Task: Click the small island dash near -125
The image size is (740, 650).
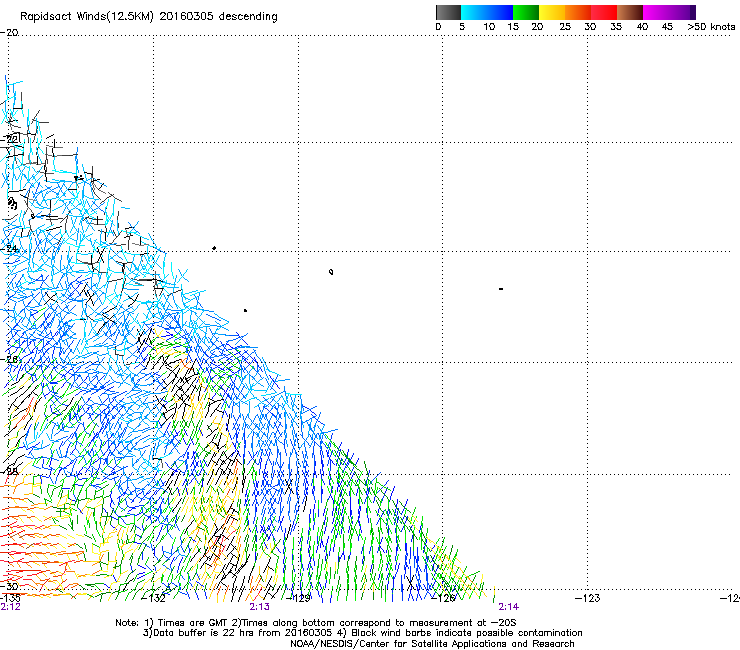Action: 501,288
